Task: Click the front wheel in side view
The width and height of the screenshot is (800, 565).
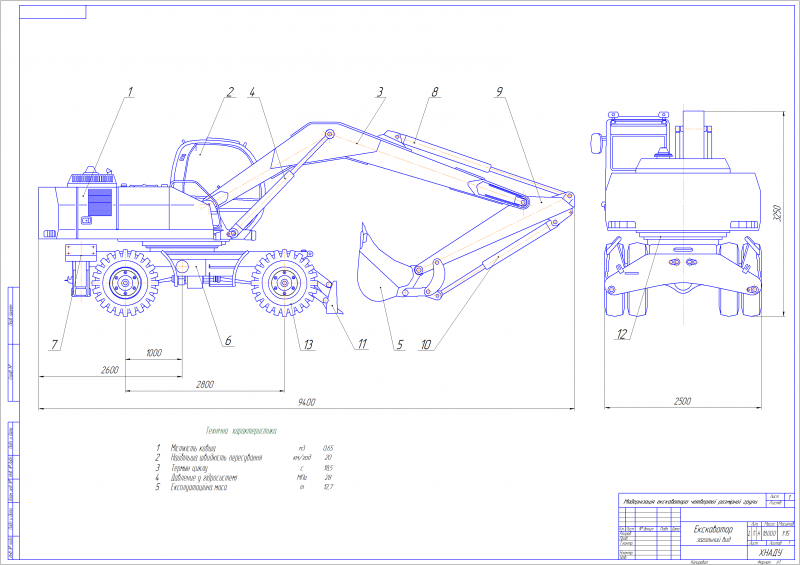Action: pyautogui.click(x=284, y=283)
